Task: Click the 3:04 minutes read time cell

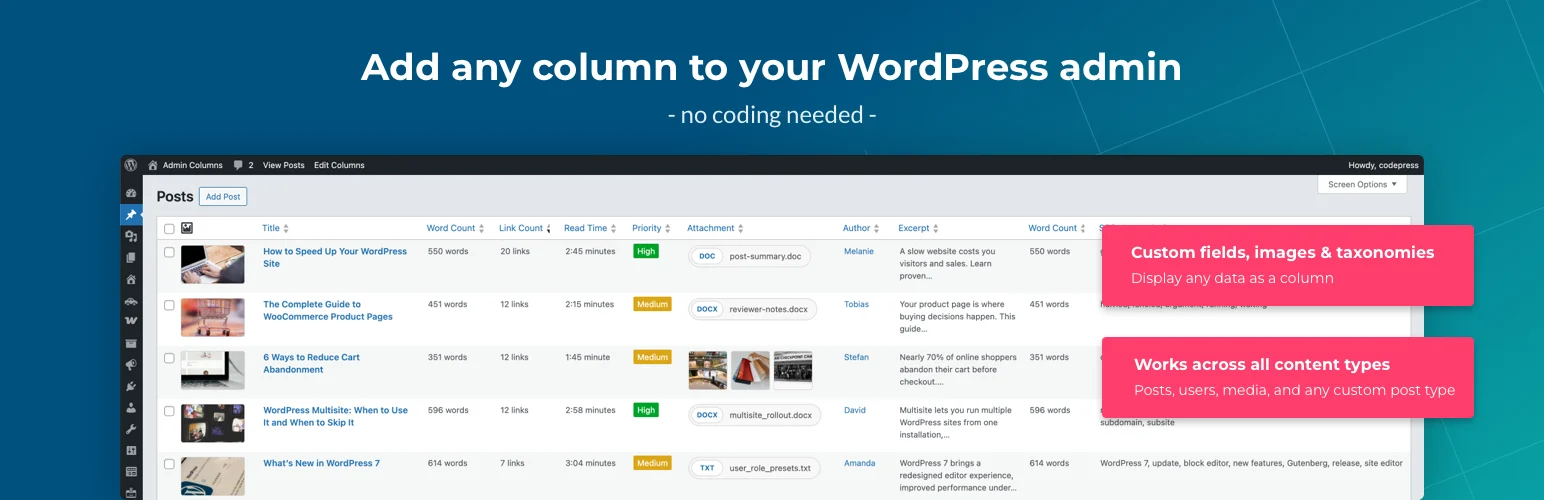Action: pos(589,463)
